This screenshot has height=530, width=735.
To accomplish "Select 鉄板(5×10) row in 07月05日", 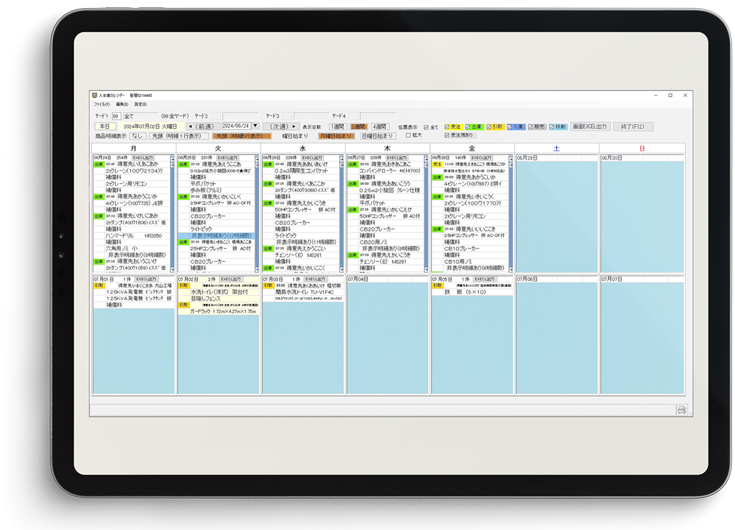I will (472, 292).
